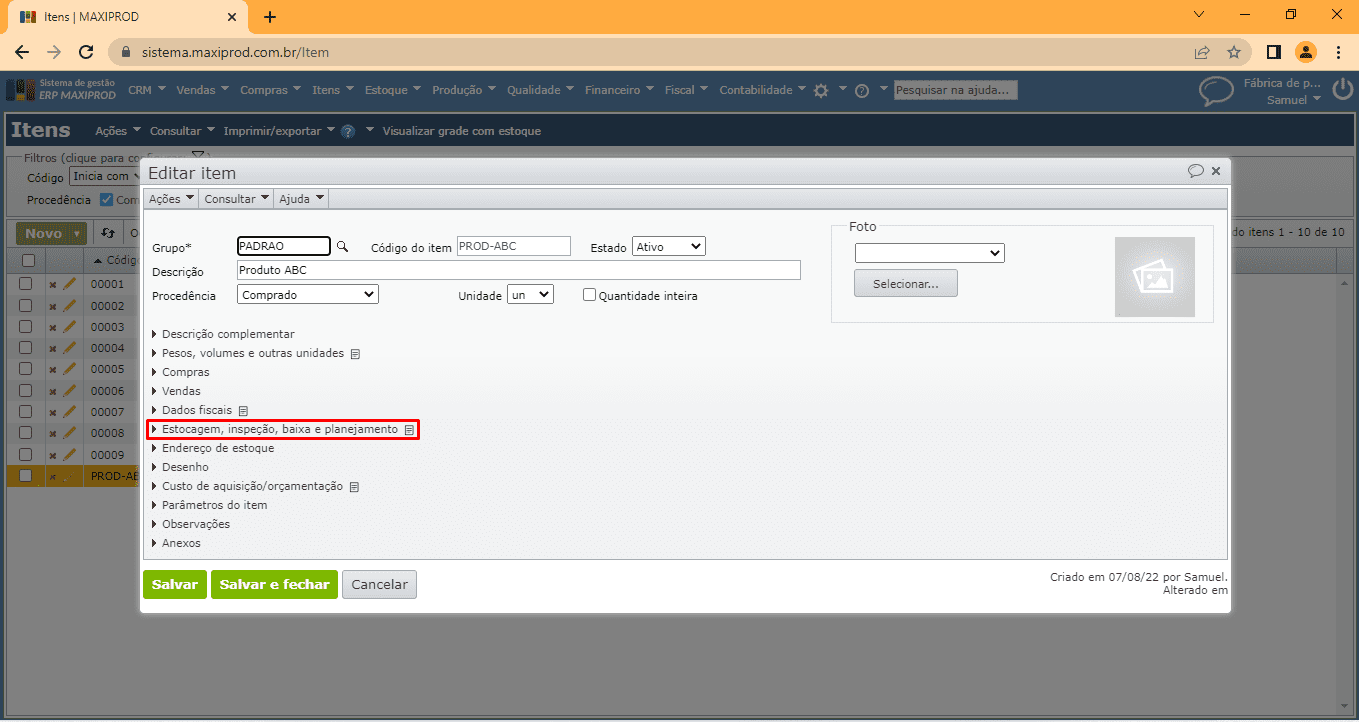This screenshot has width=1359, height=722.
Task: Toggle the Quantidade inteira checkbox
Action: (589, 295)
